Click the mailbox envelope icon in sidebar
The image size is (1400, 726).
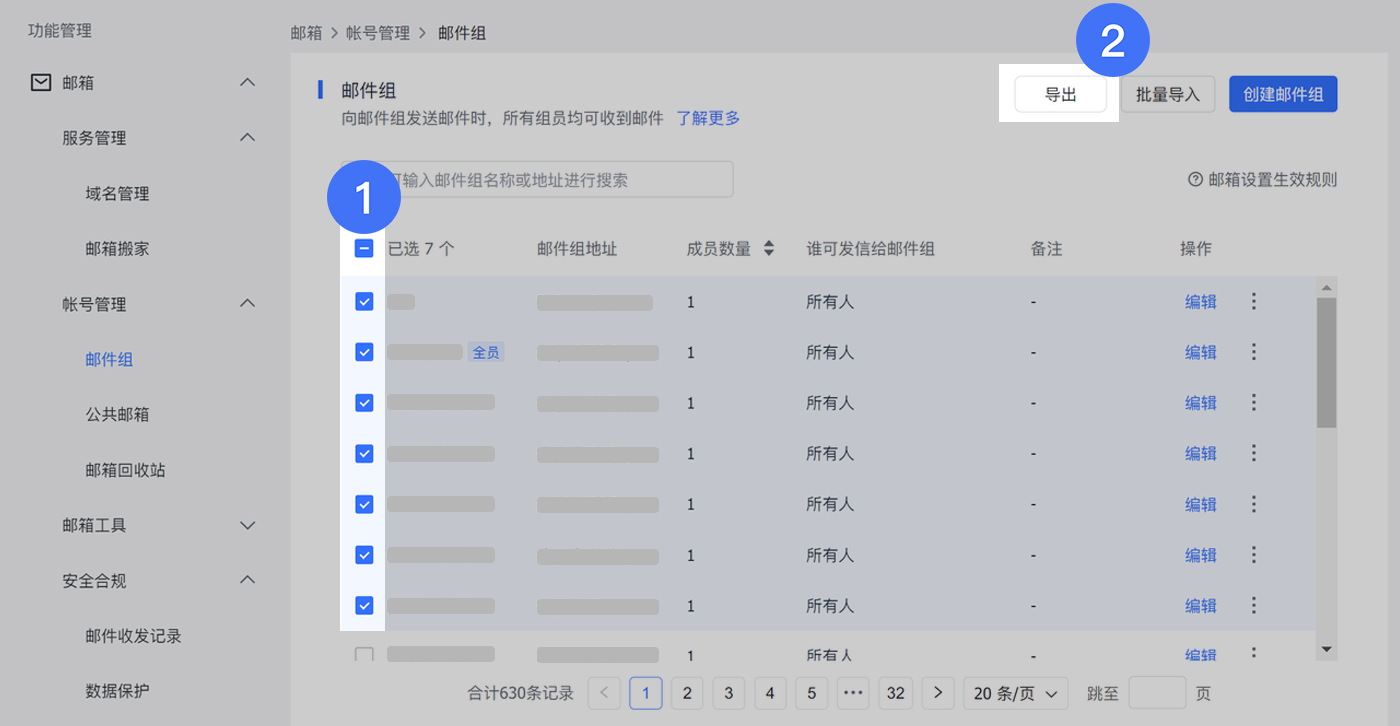click(41, 83)
